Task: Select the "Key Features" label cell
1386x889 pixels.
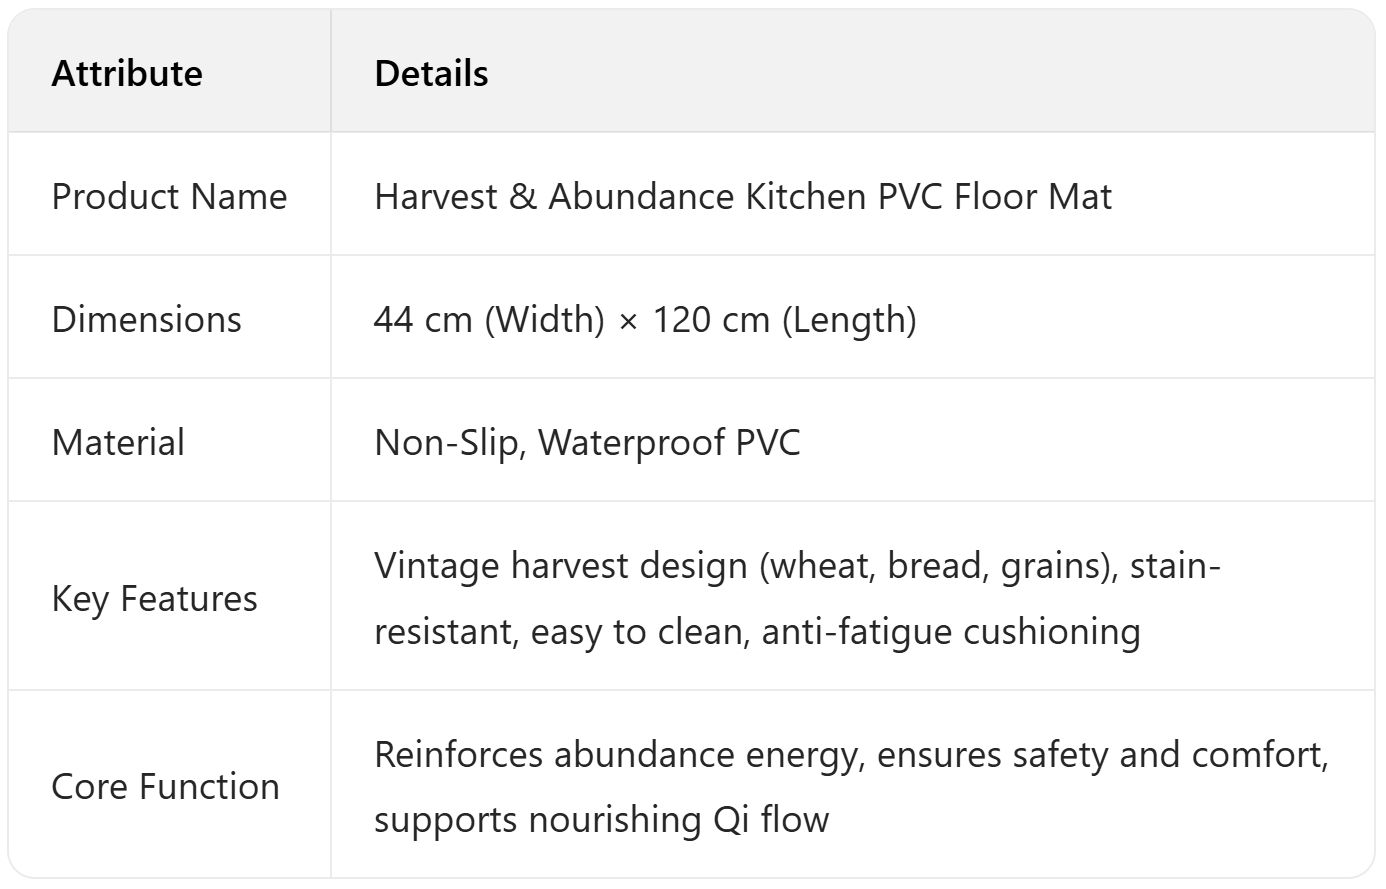Action: click(x=154, y=598)
